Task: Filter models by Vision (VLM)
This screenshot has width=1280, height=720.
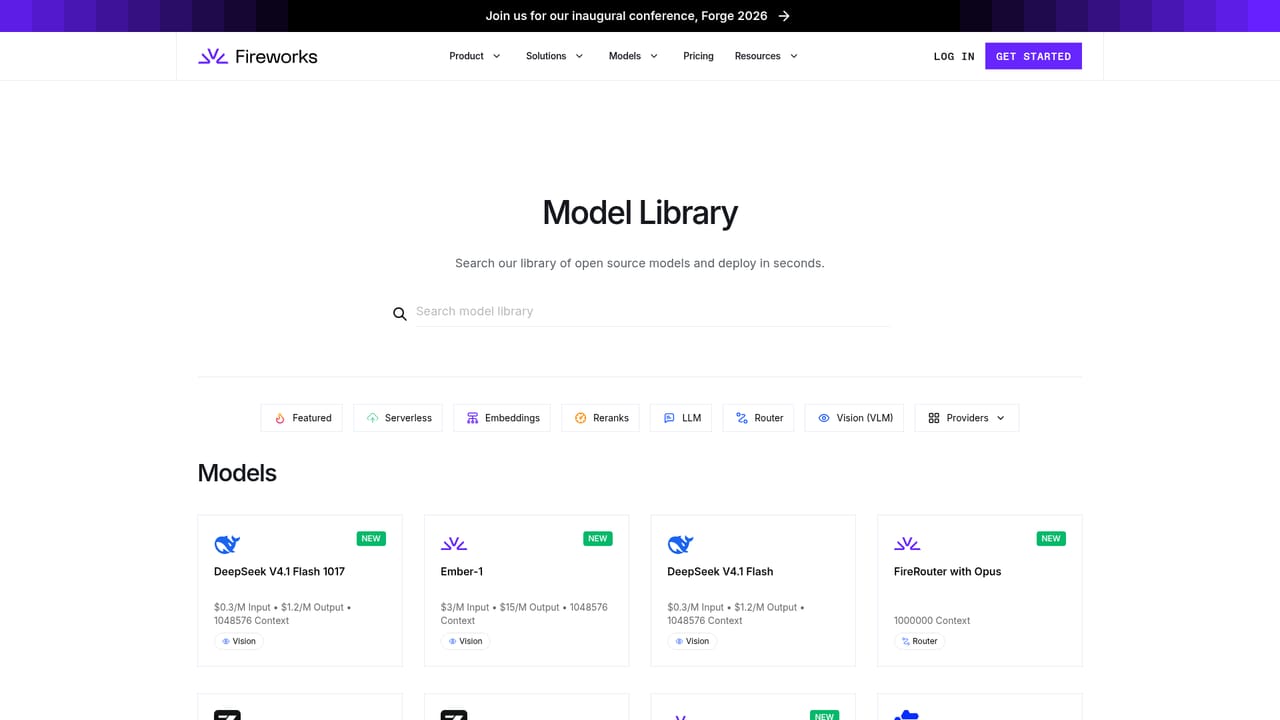Action: tap(855, 418)
